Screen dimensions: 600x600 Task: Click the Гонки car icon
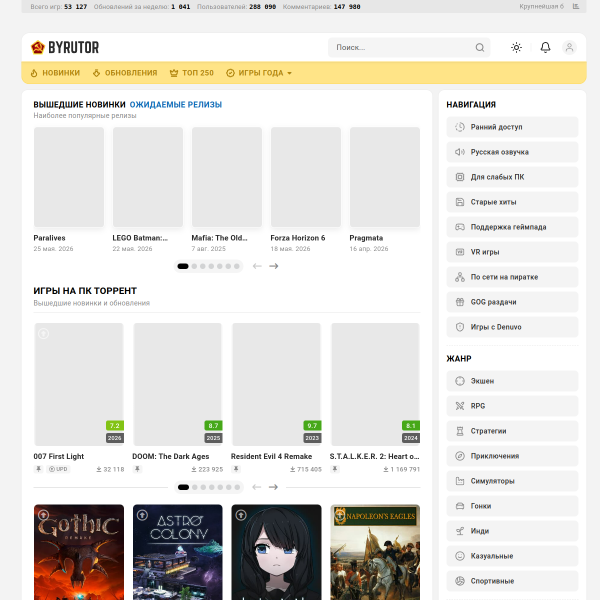pyautogui.click(x=460, y=506)
